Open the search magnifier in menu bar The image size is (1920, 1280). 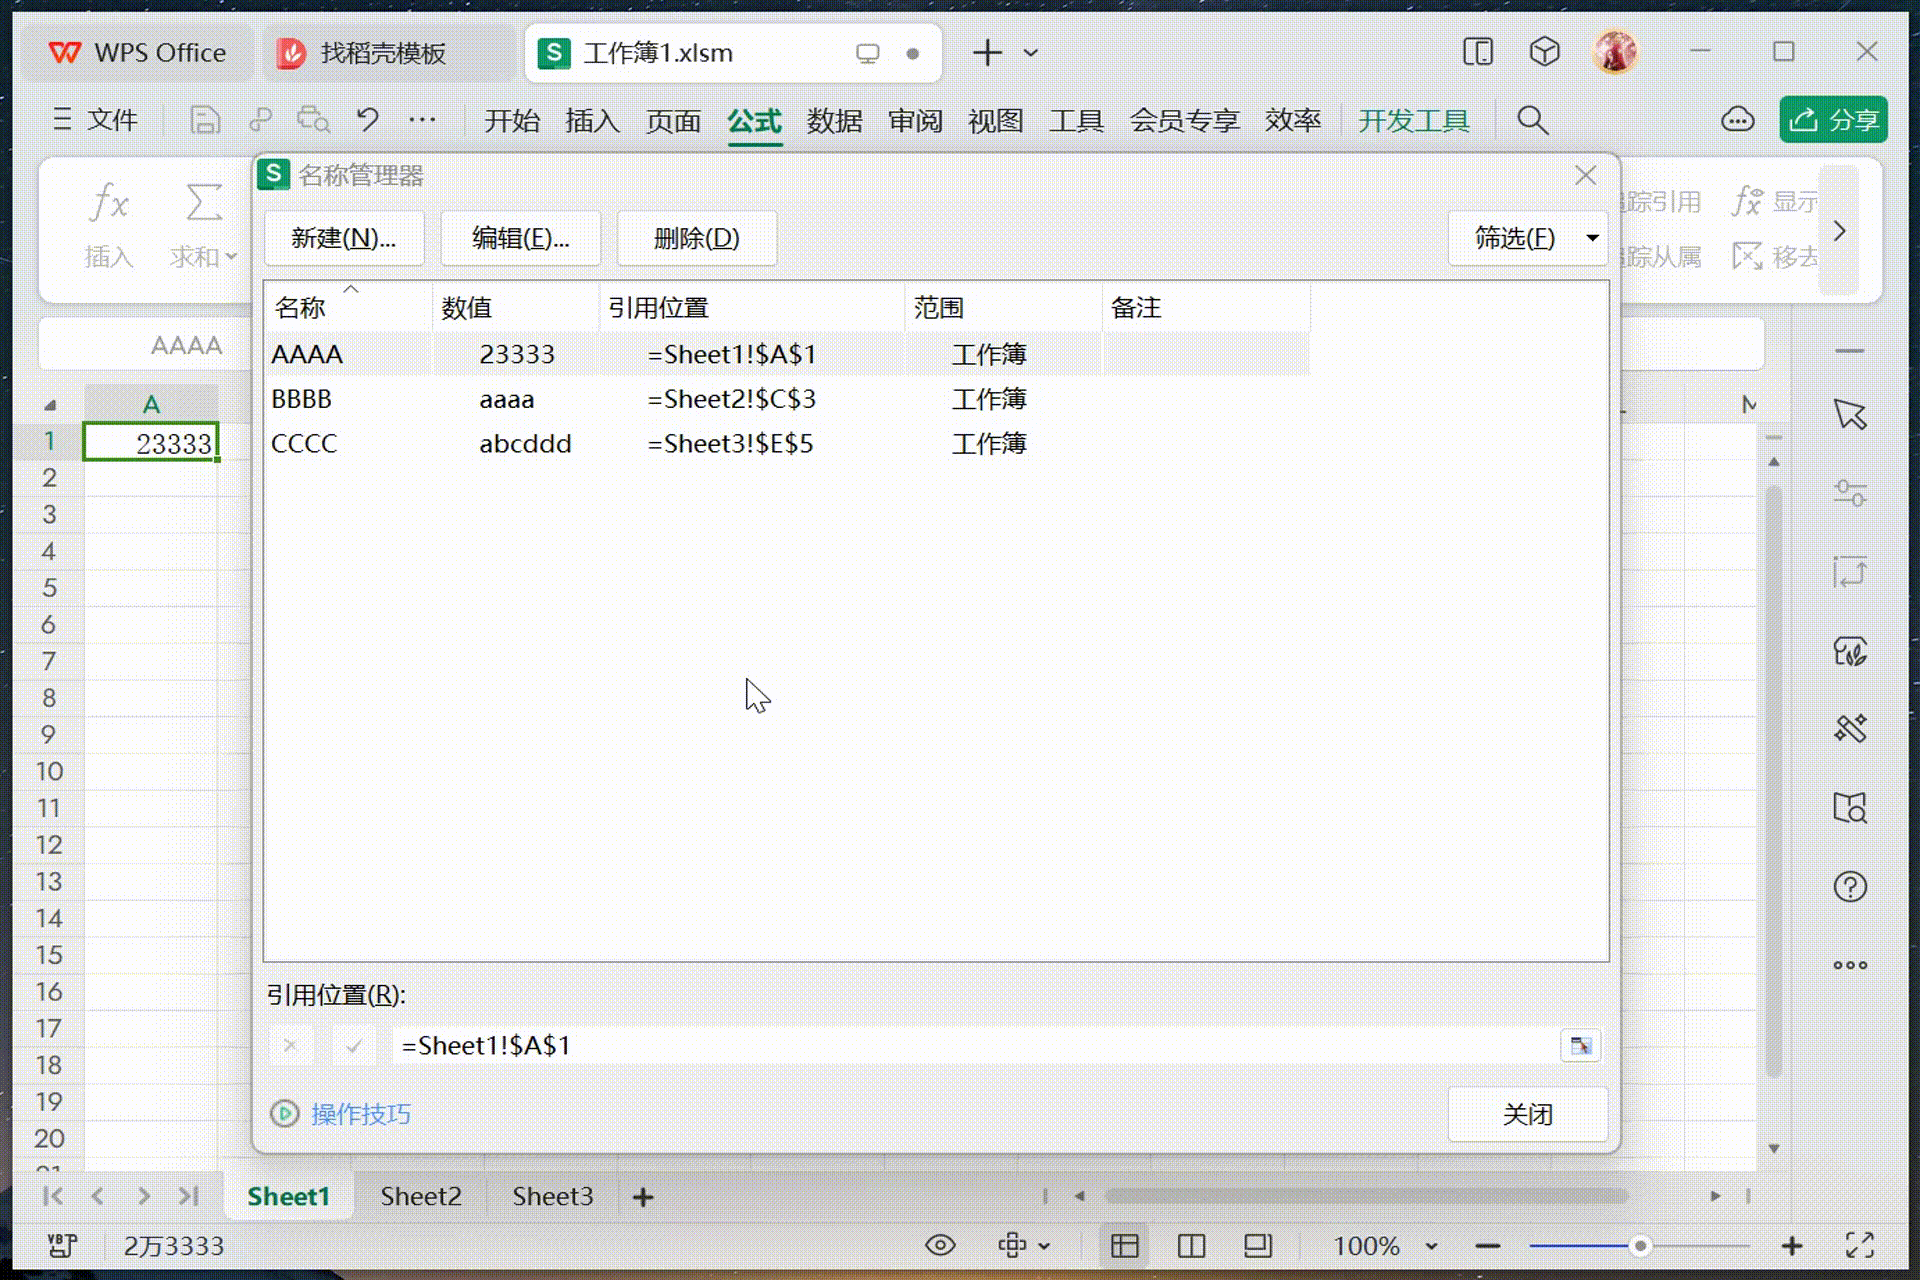click(1532, 121)
